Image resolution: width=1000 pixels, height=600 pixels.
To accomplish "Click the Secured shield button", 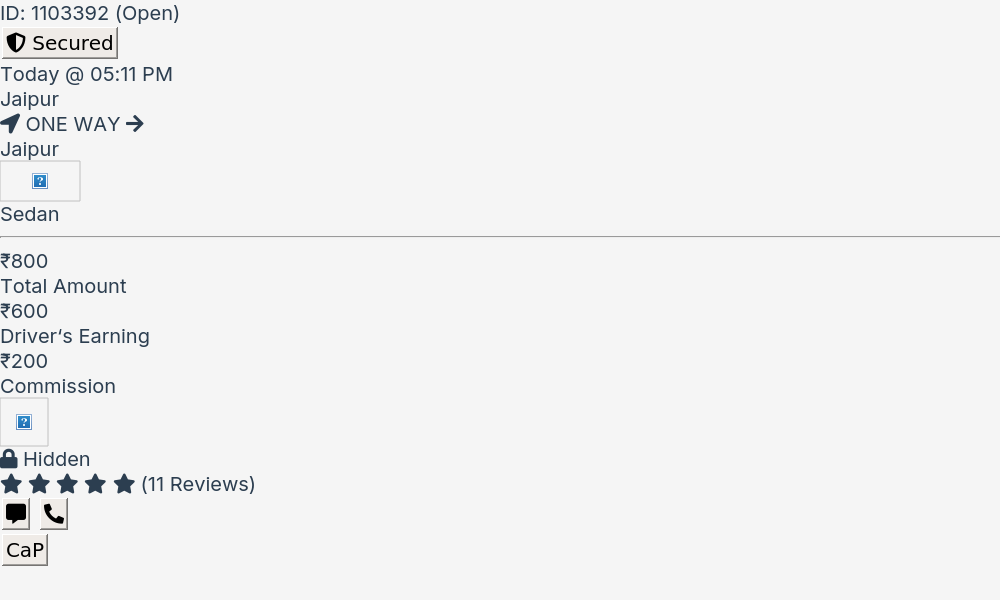I will click(60, 43).
